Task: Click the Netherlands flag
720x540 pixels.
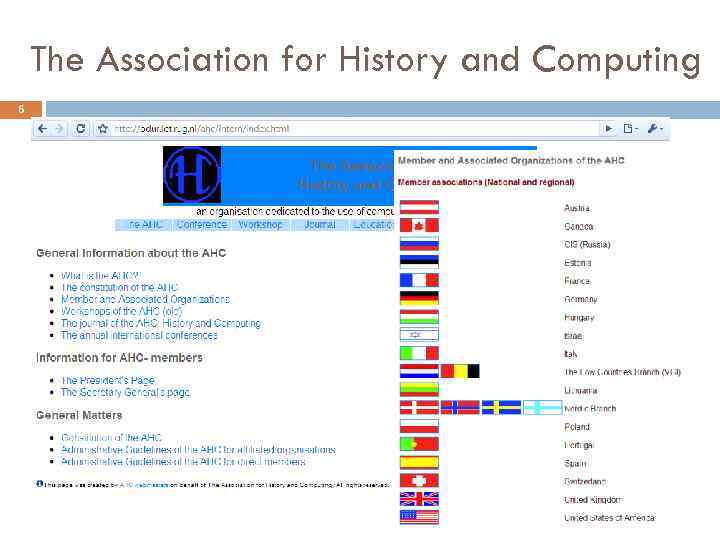Action: coord(419,371)
